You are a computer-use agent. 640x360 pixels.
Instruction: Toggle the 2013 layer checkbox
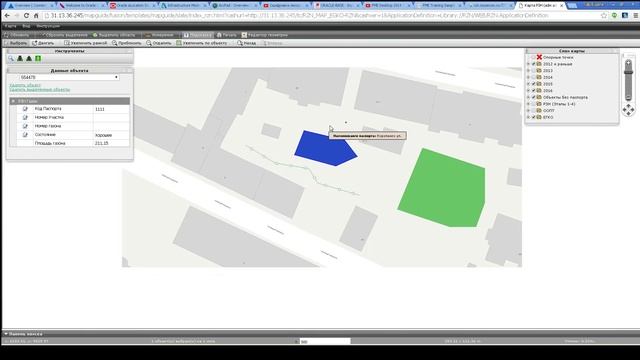point(533,71)
